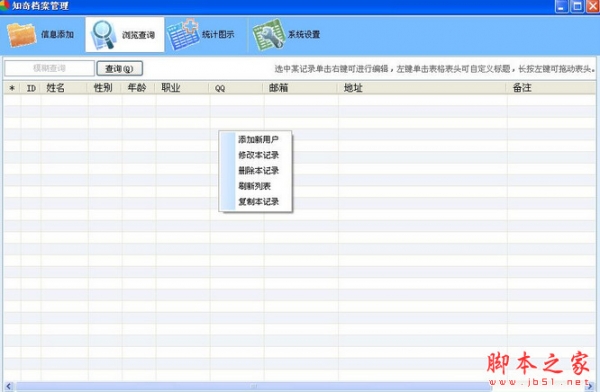
Task: Click the 职业 column header
Action: point(183,88)
